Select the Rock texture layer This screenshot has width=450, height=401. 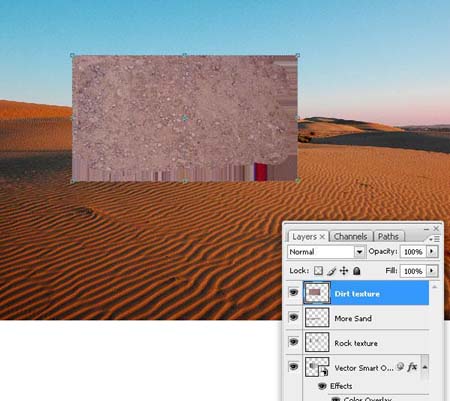367,343
